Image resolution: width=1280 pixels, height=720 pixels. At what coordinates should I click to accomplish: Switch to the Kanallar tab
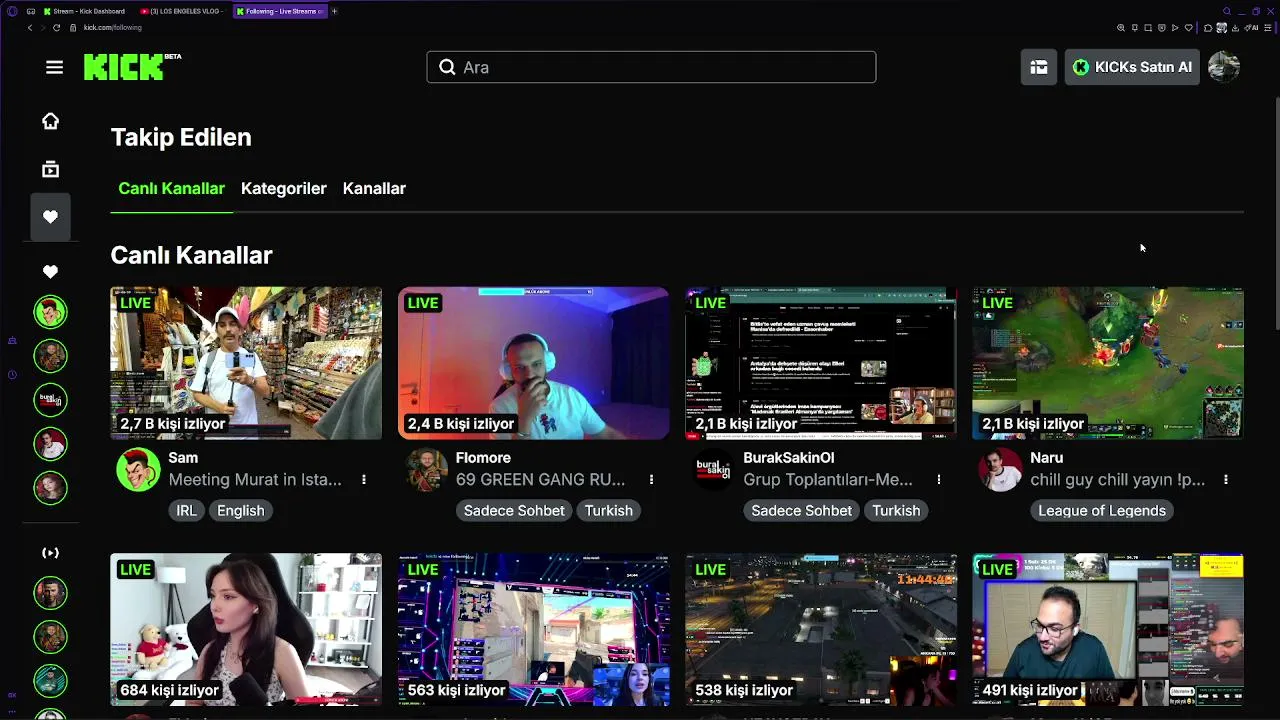coord(374,189)
